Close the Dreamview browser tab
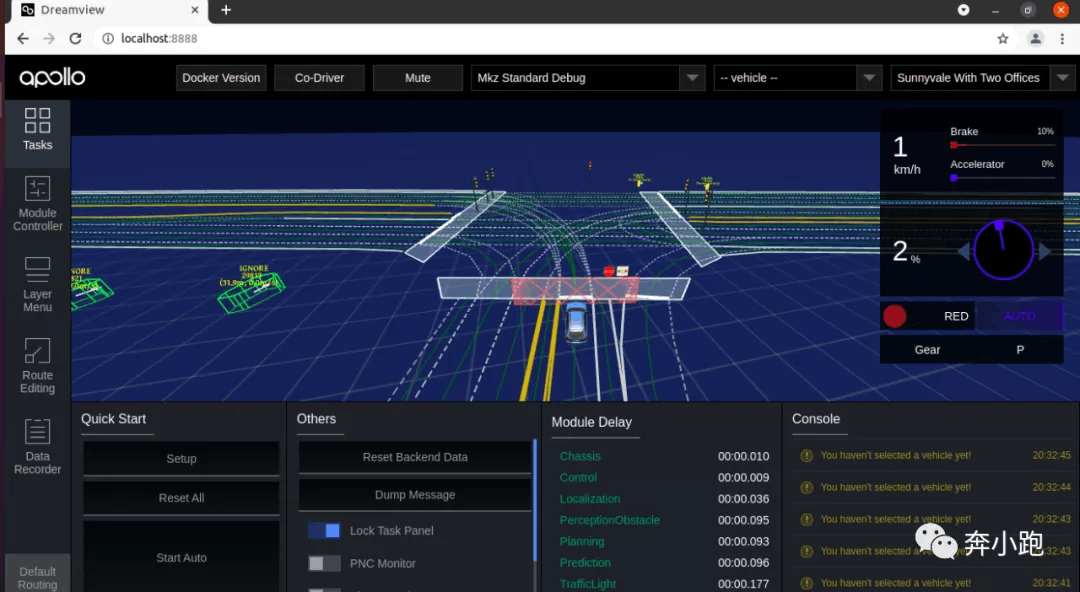The image size is (1080, 592). pos(195,10)
